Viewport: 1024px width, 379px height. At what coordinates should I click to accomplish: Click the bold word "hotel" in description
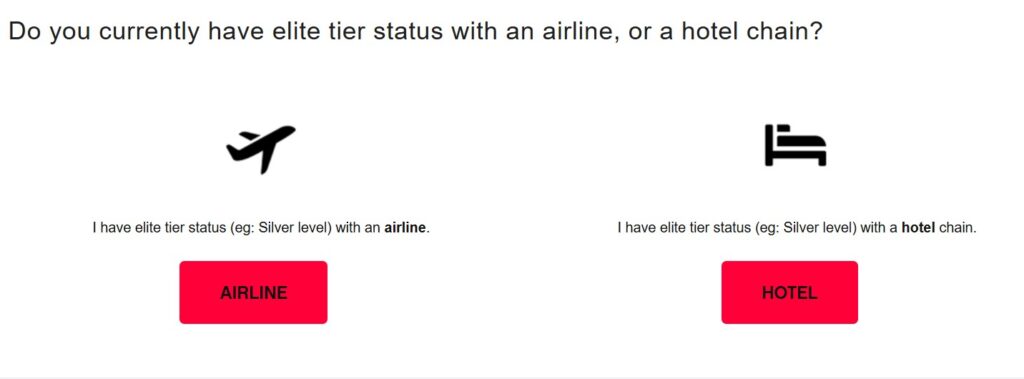point(918,229)
